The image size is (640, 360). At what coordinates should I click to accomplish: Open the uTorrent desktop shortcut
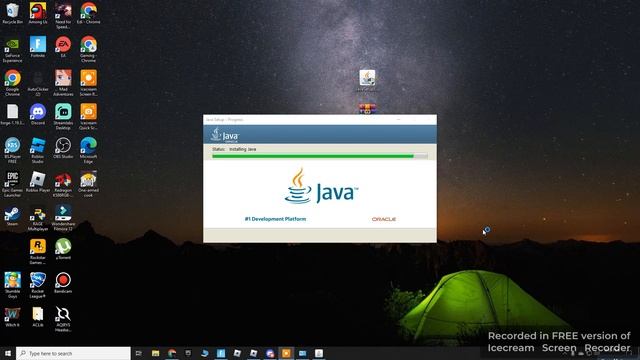click(63, 249)
